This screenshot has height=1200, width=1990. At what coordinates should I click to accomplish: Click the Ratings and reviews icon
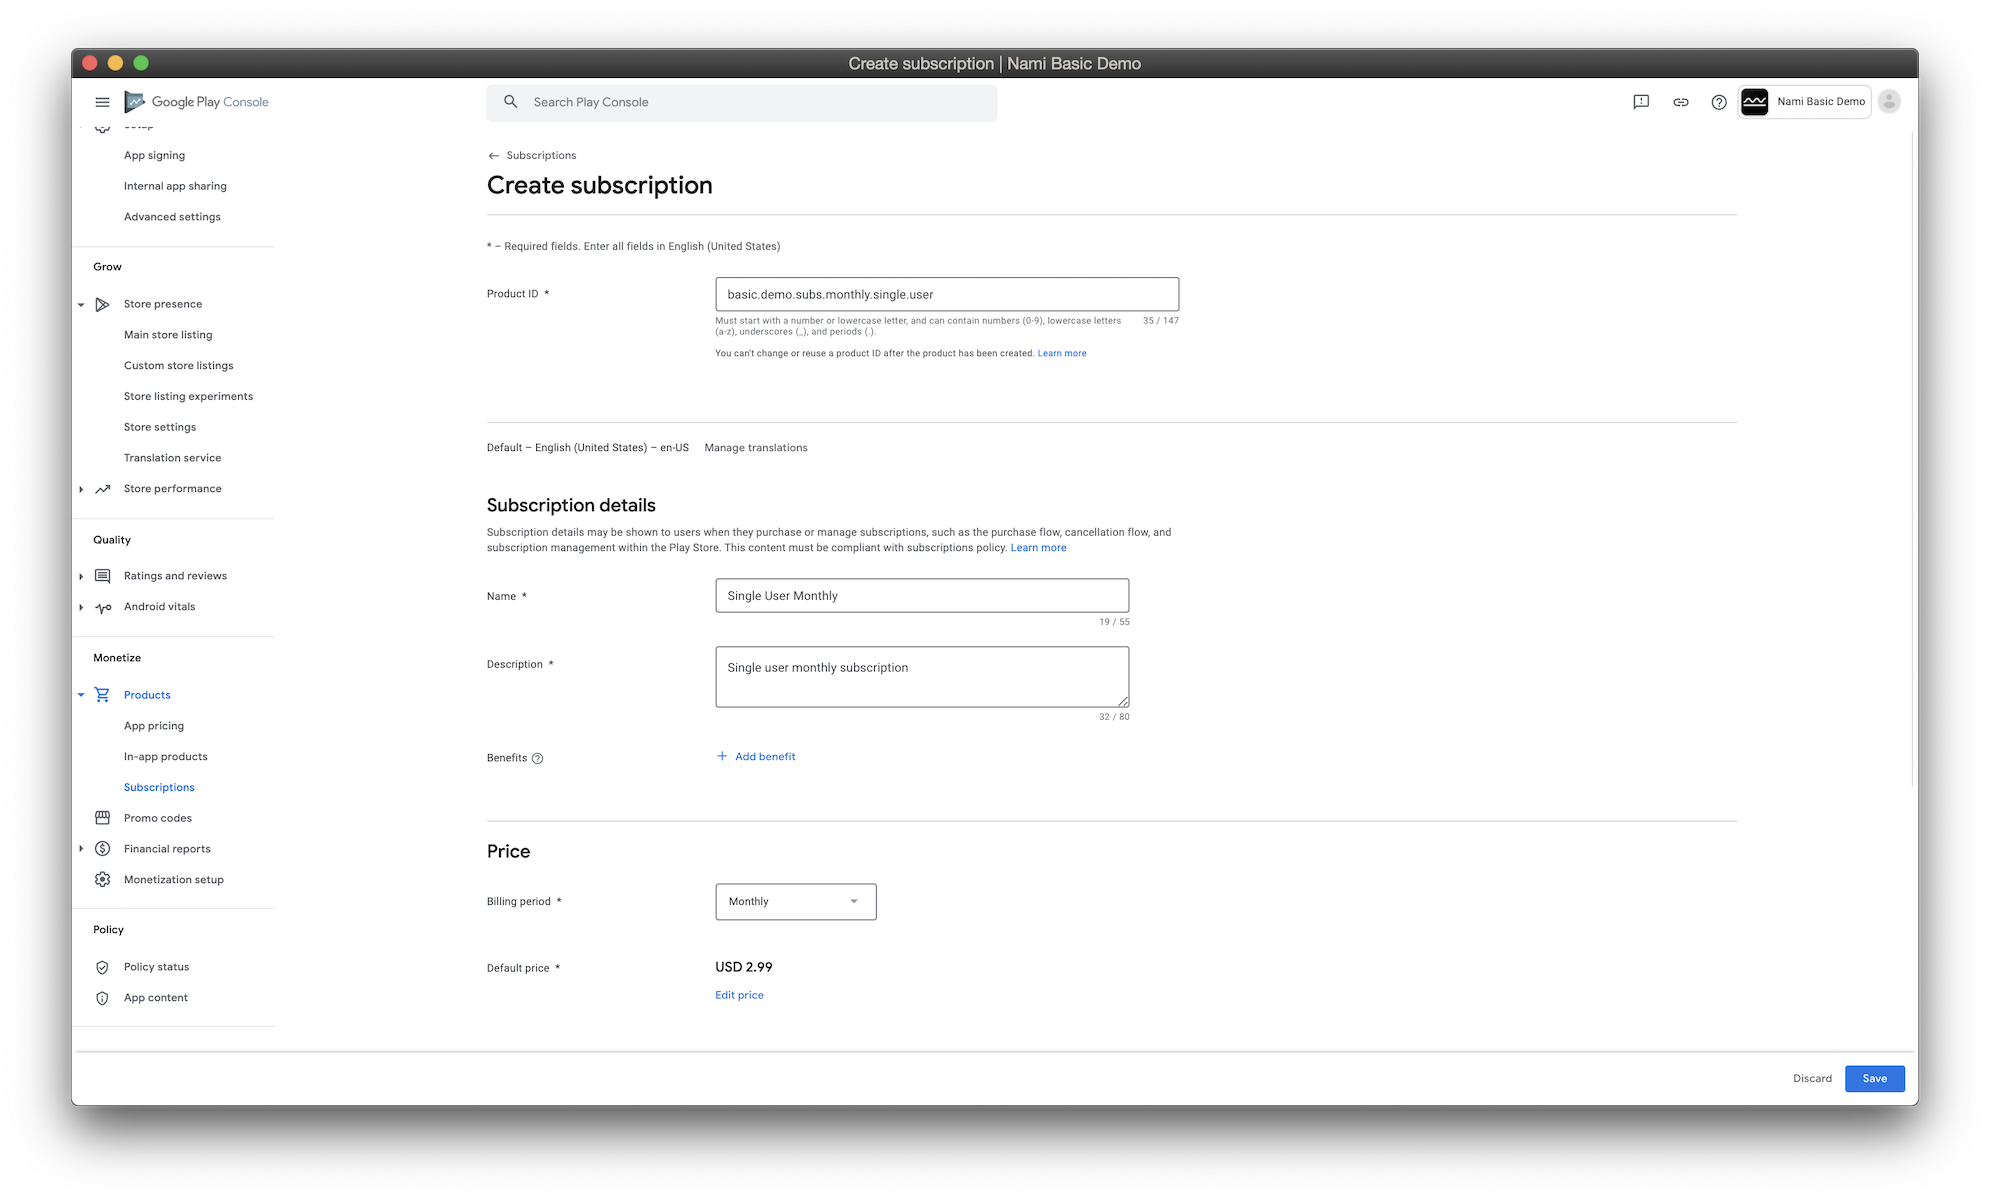click(x=102, y=576)
